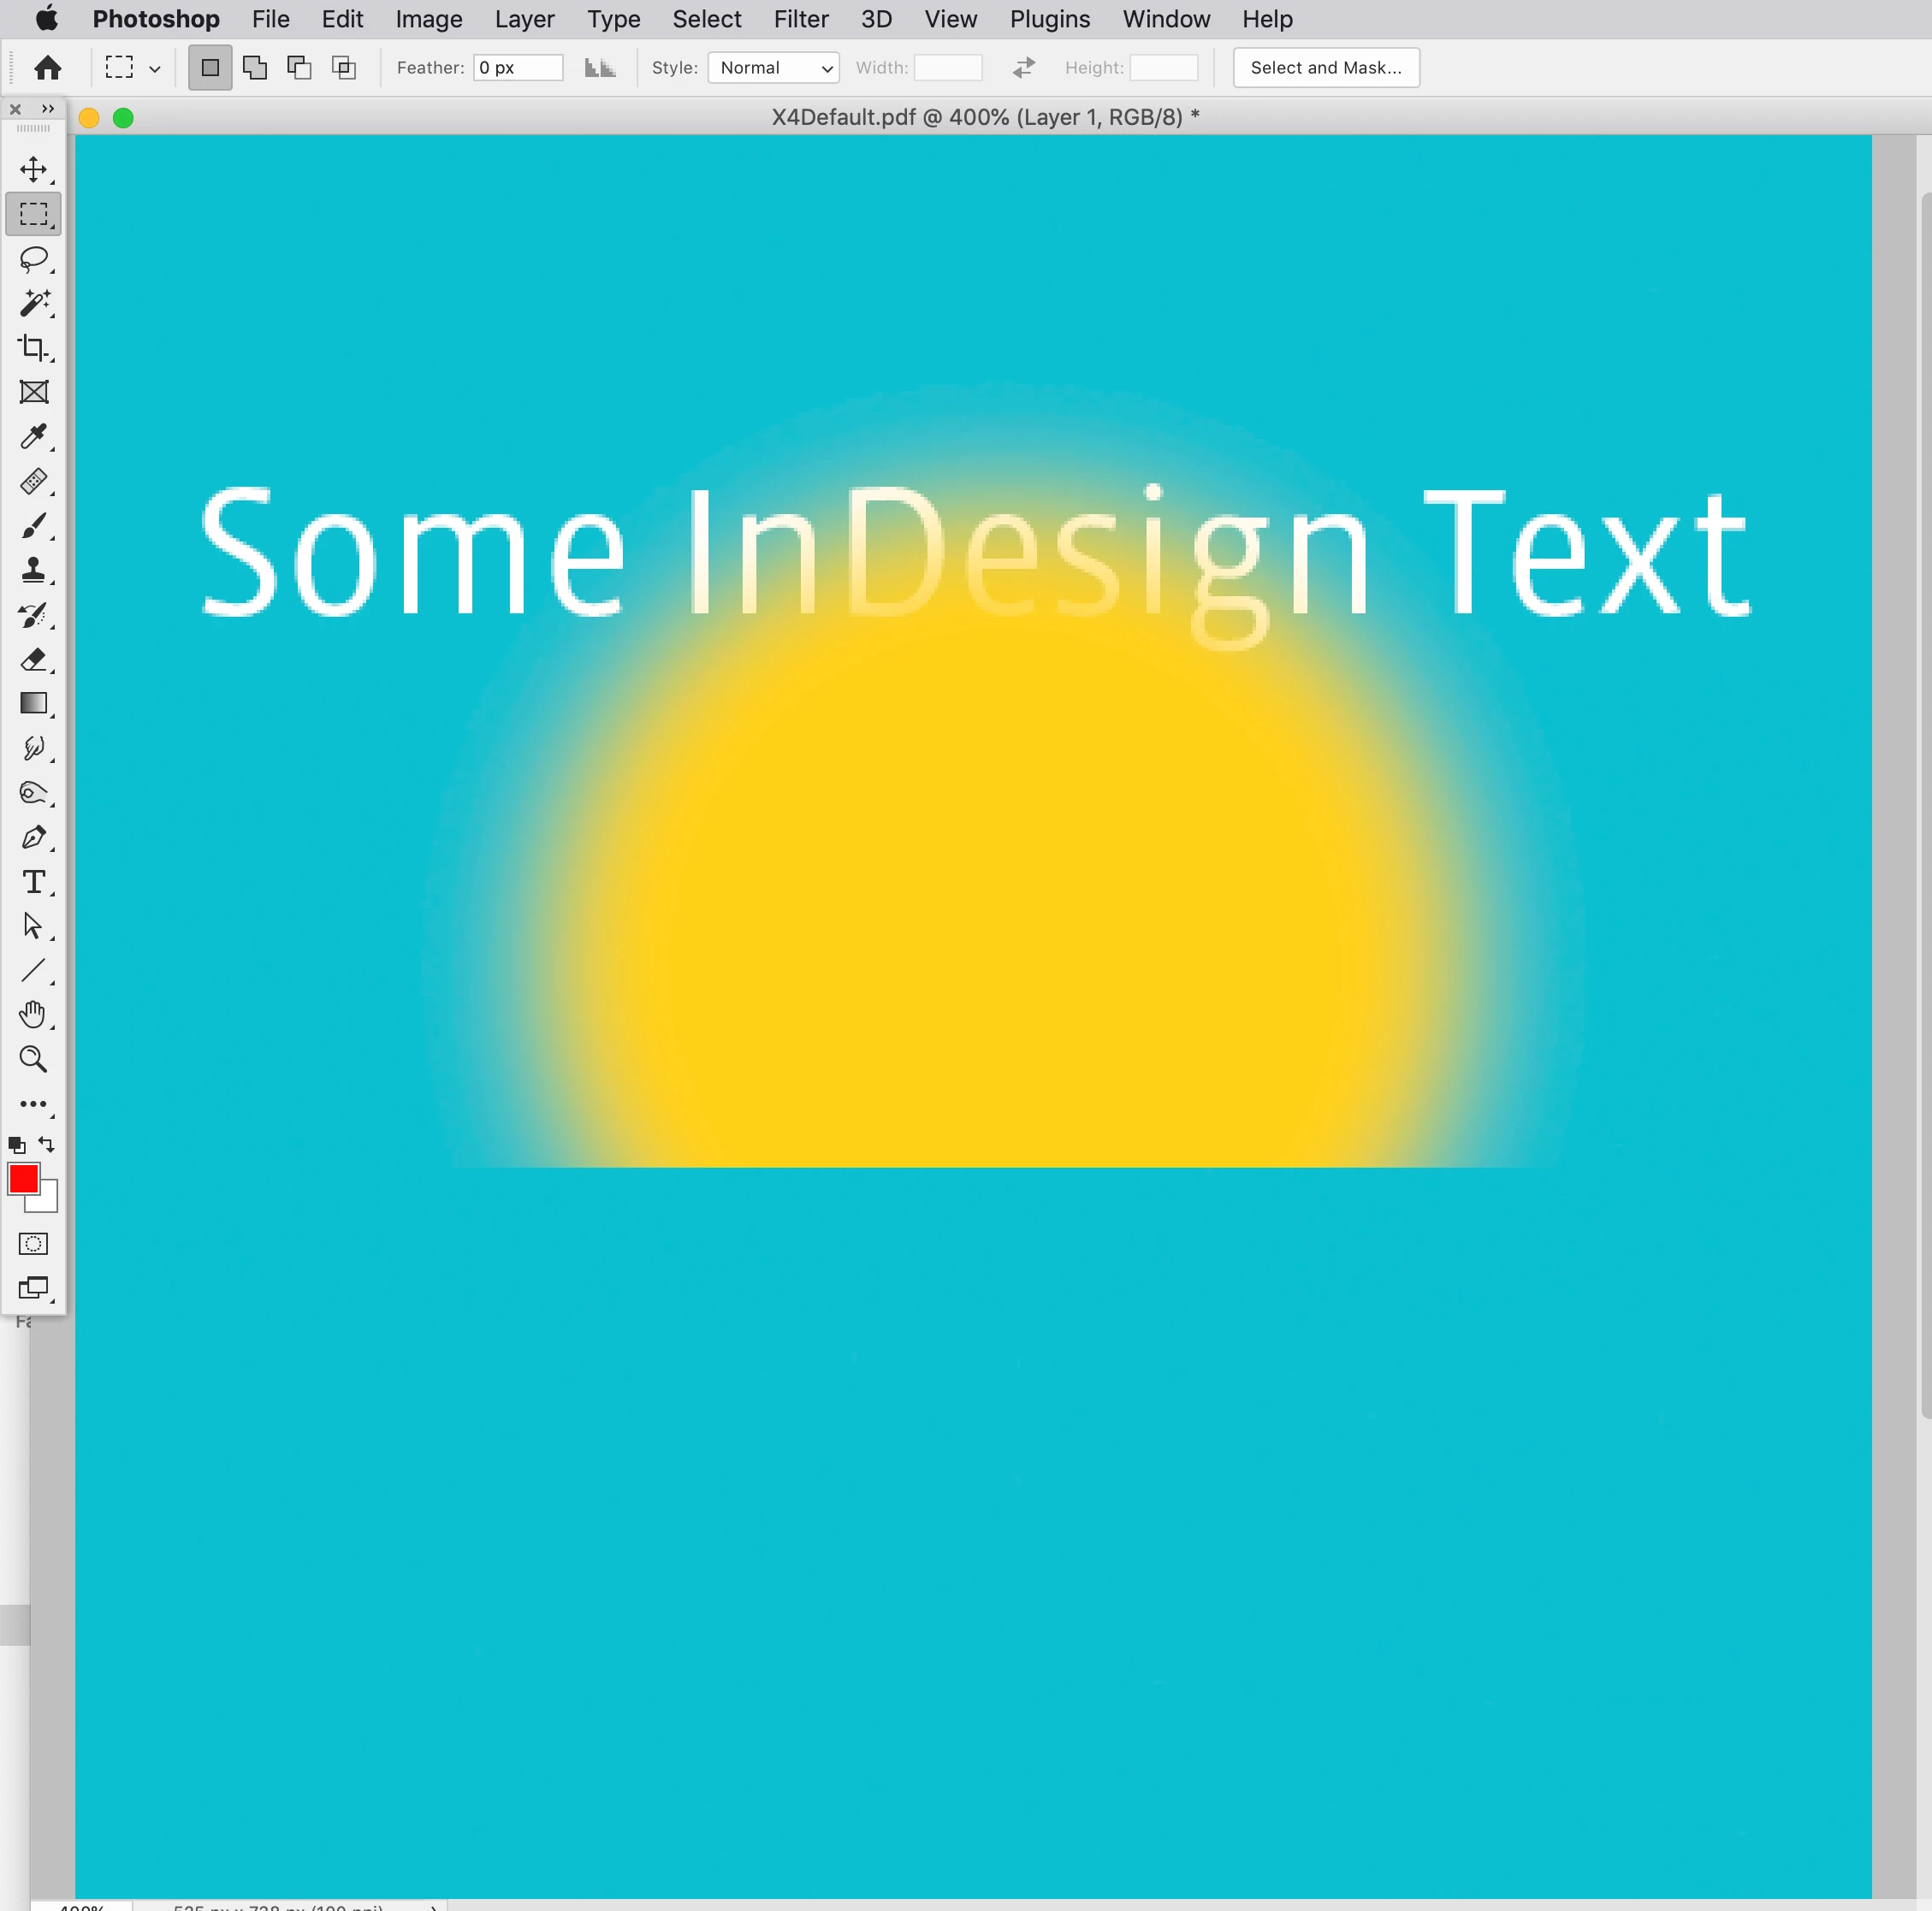Select the Eraser tool

coord(33,660)
